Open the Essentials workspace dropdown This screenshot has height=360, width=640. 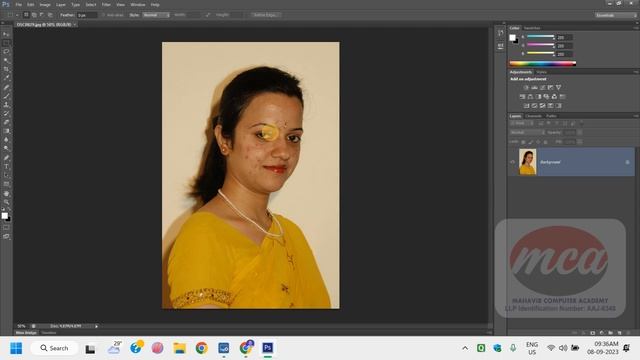616,15
